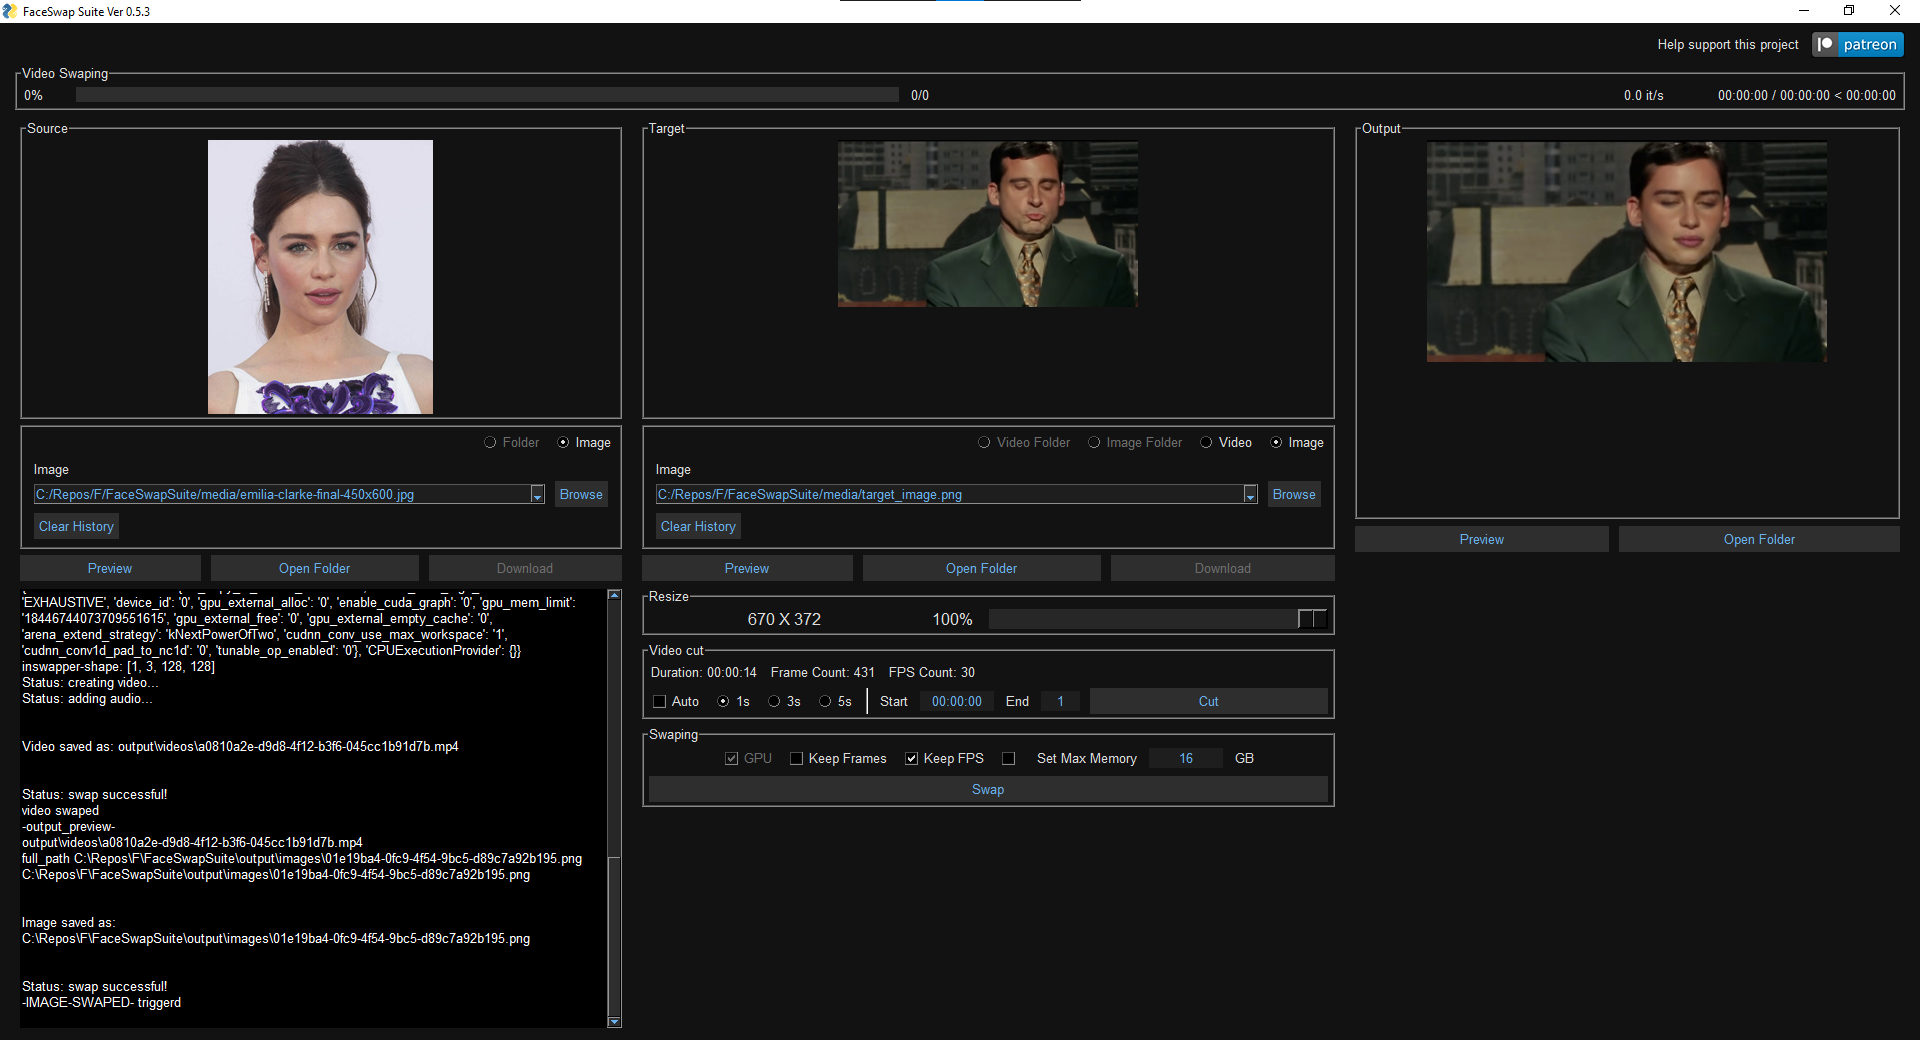Viewport: 1920px width, 1040px height.
Task: Click the video cut End value field
Action: pos(1060,701)
